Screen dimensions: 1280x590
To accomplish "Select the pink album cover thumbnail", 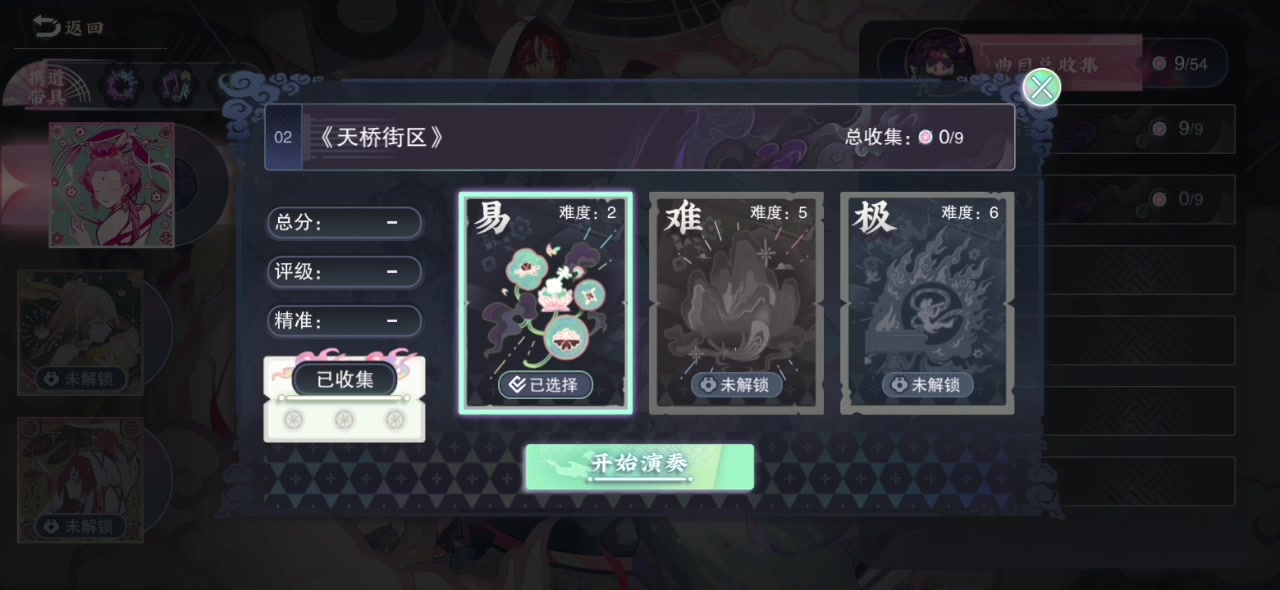I will coord(112,185).
